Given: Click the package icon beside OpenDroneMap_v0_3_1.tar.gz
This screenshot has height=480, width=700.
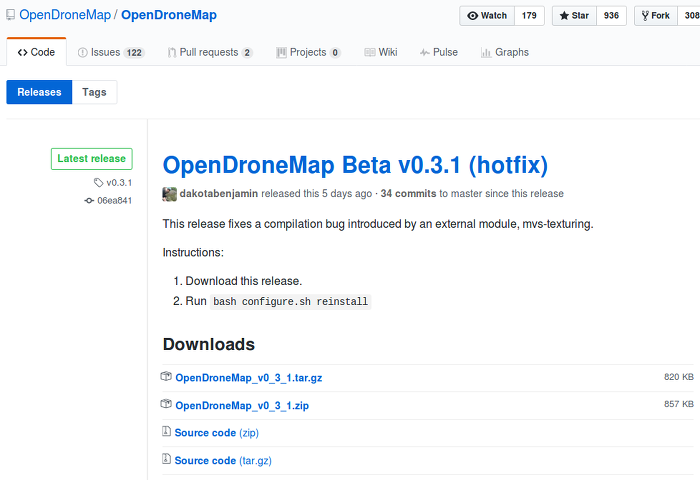Looking at the screenshot, I should point(166,376).
